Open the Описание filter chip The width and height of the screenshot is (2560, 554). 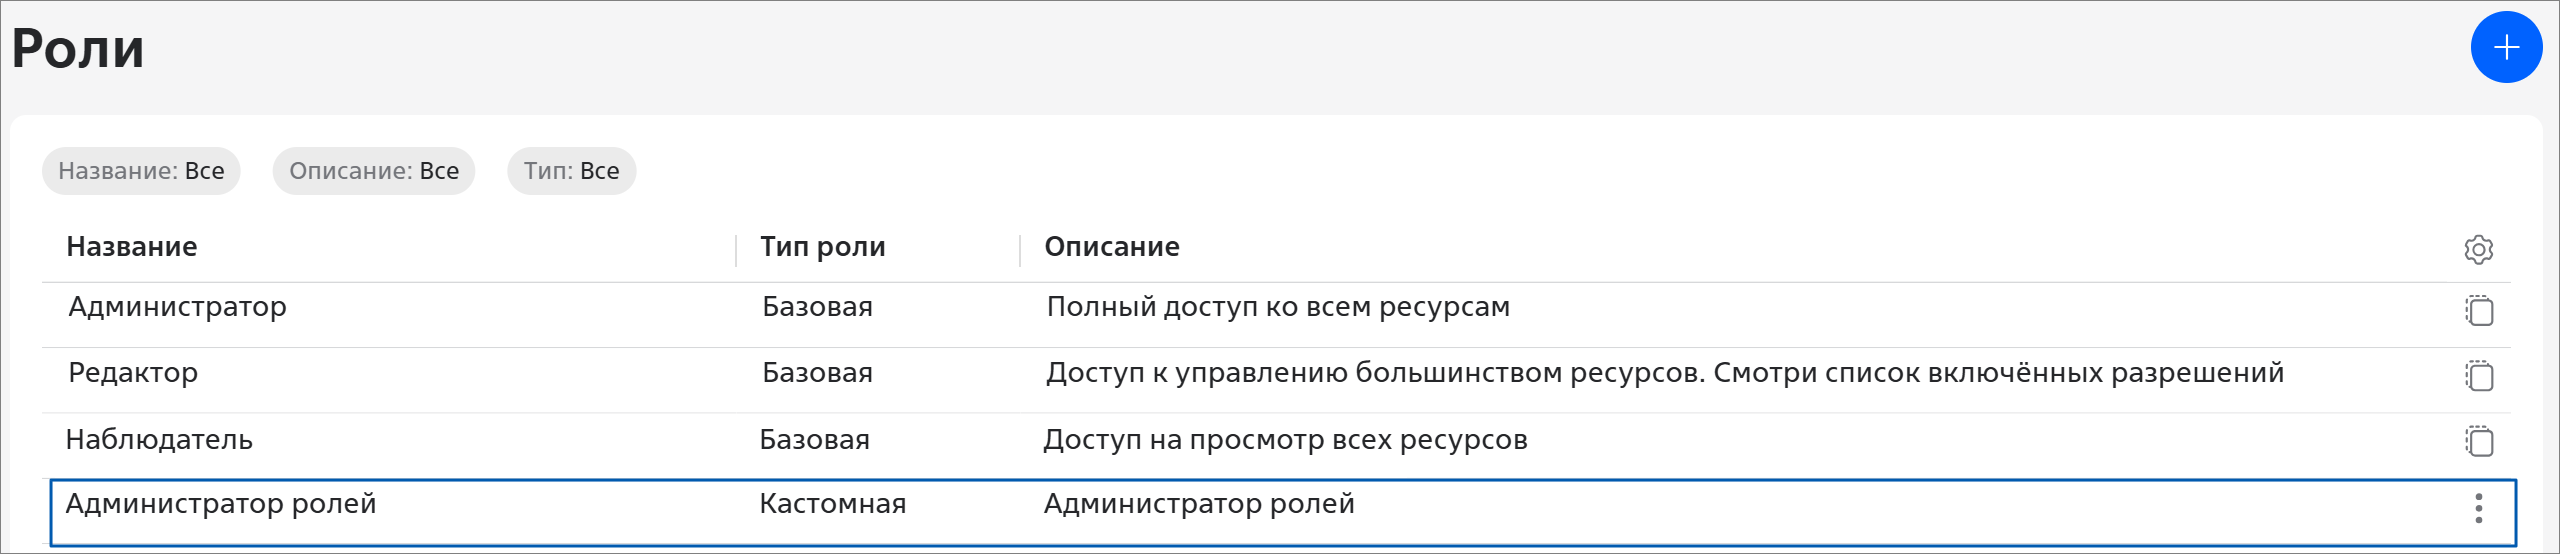click(374, 171)
